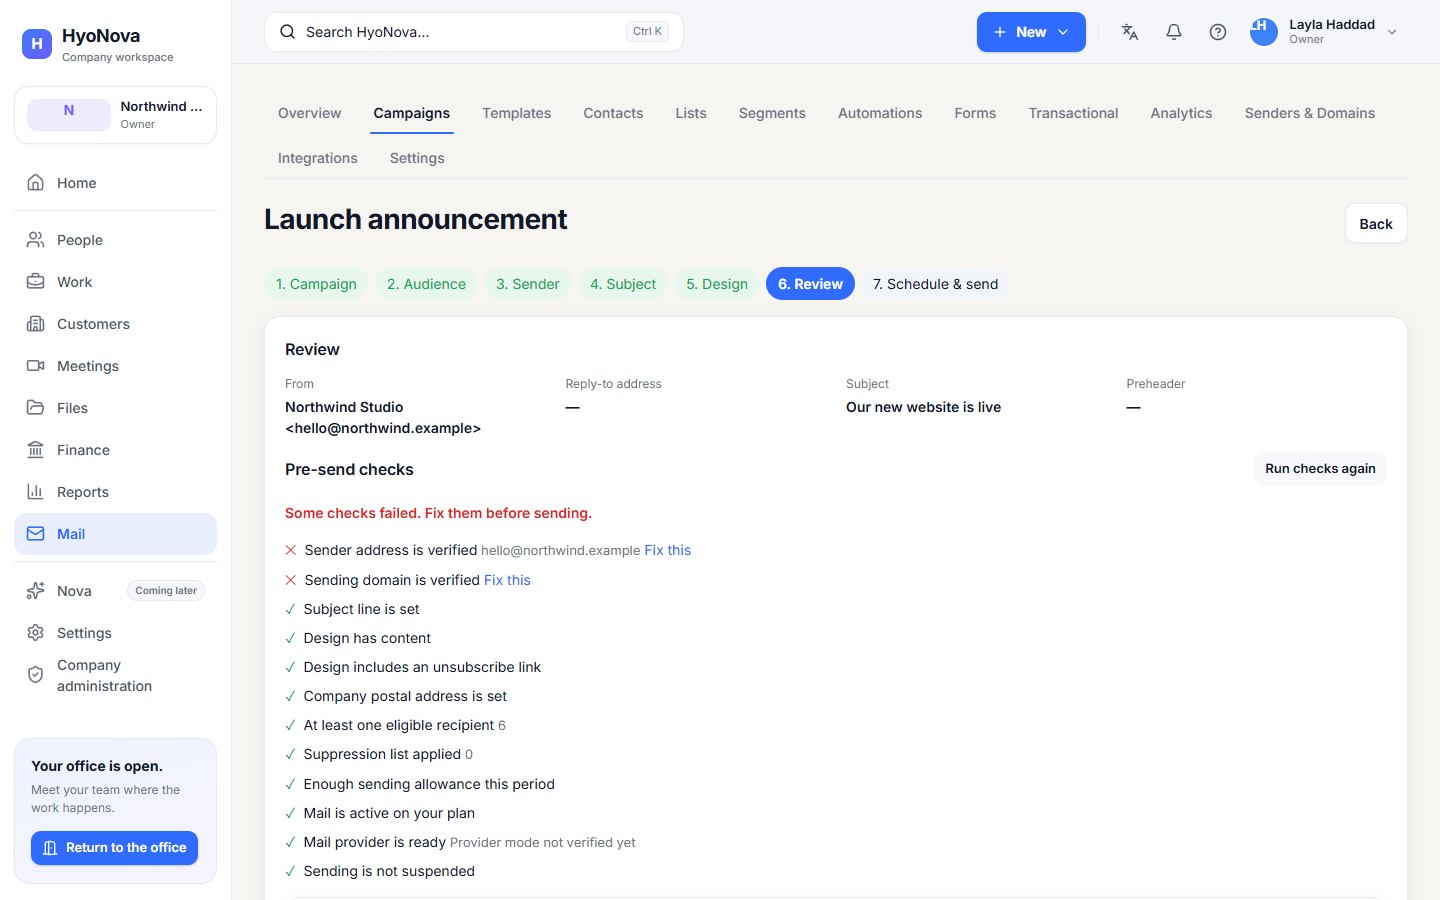1440x900 pixels.
Task: Open the Integrations tab
Action: tap(317, 158)
